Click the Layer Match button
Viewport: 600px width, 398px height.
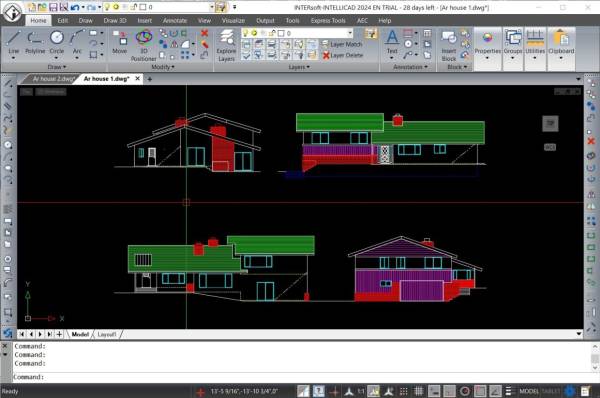click(x=342, y=44)
